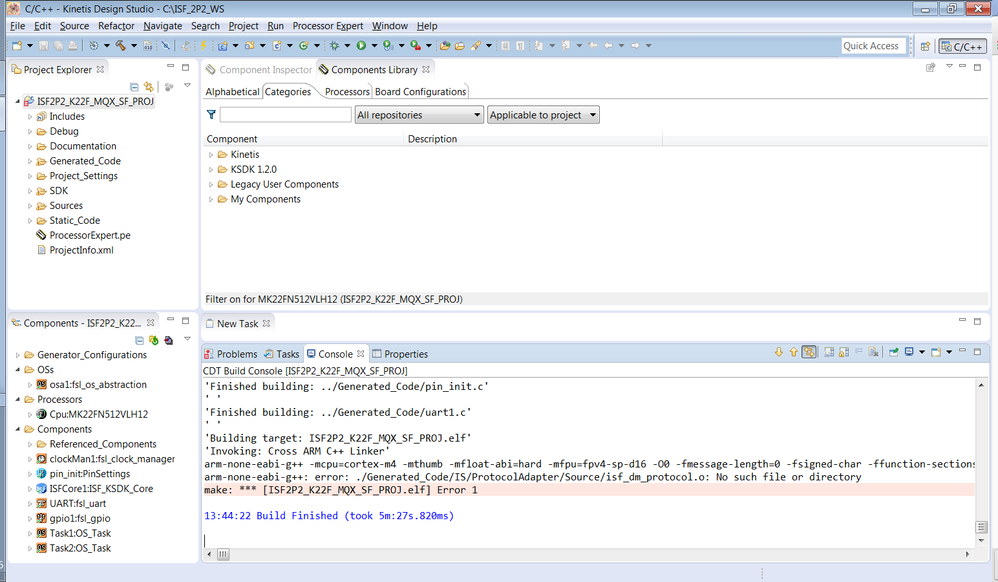Select pin_init:PinSettings component
Image resolution: width=998 pixels, height=582 pixels.
point(83,474)
